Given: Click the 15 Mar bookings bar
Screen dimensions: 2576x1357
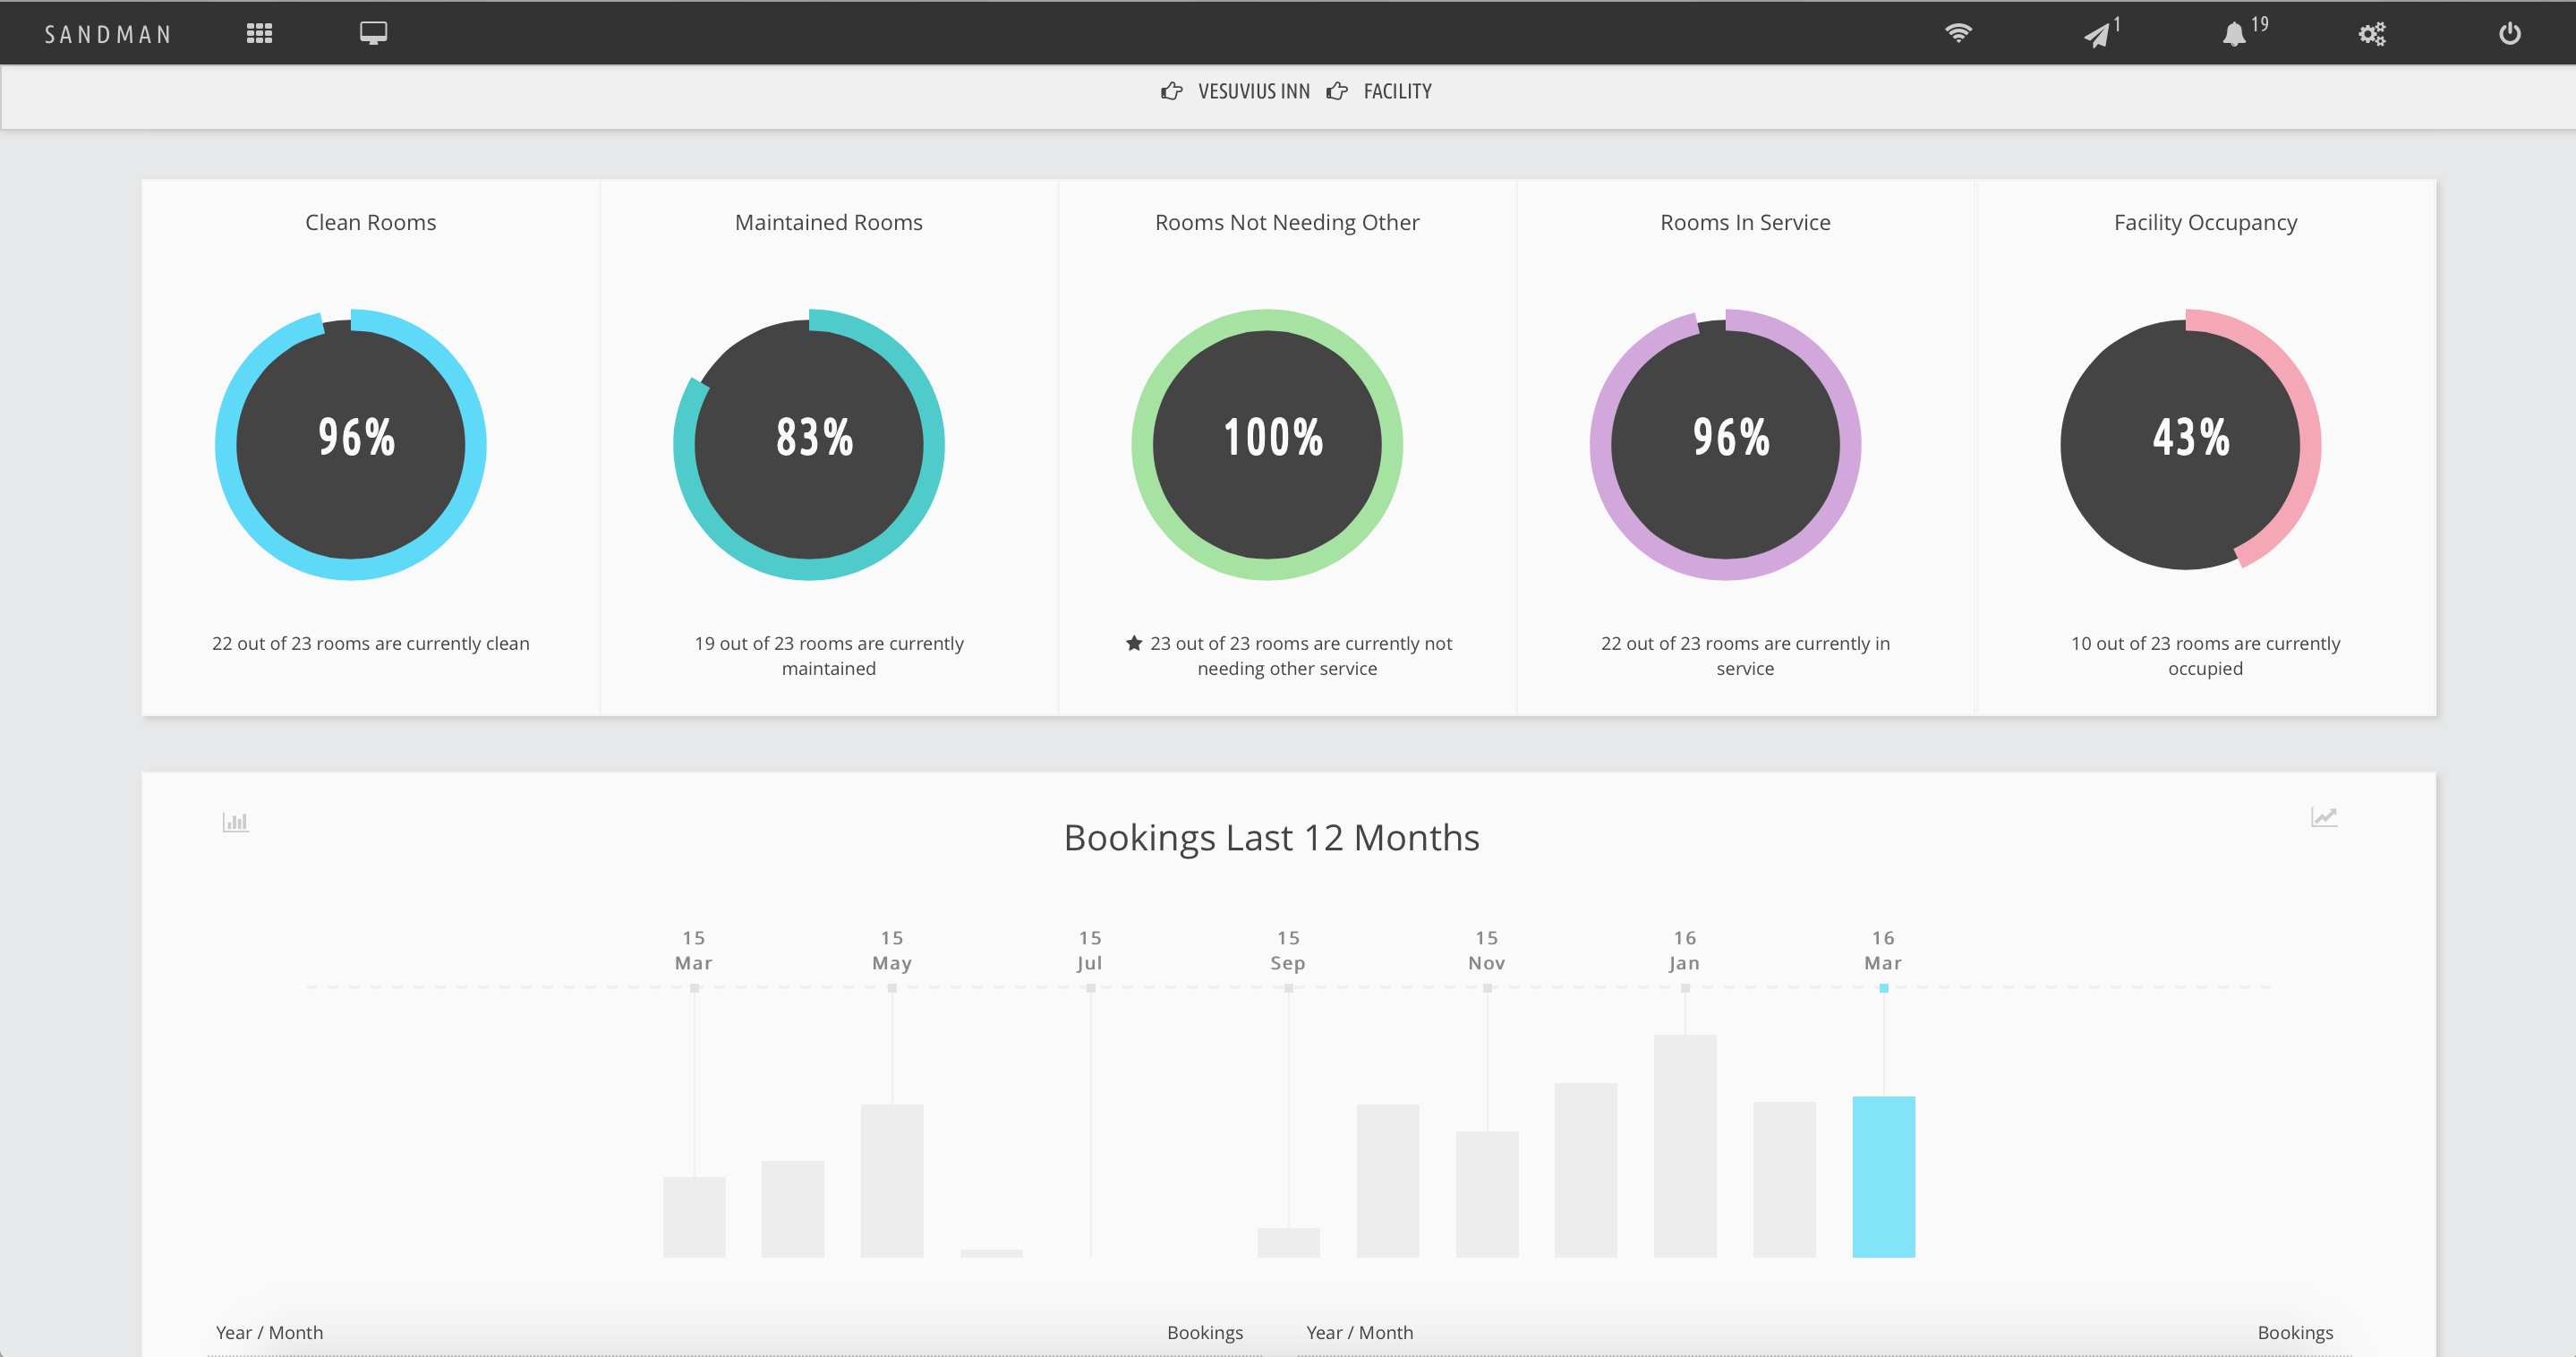Looking at the screenshot, I should 694,1217.
